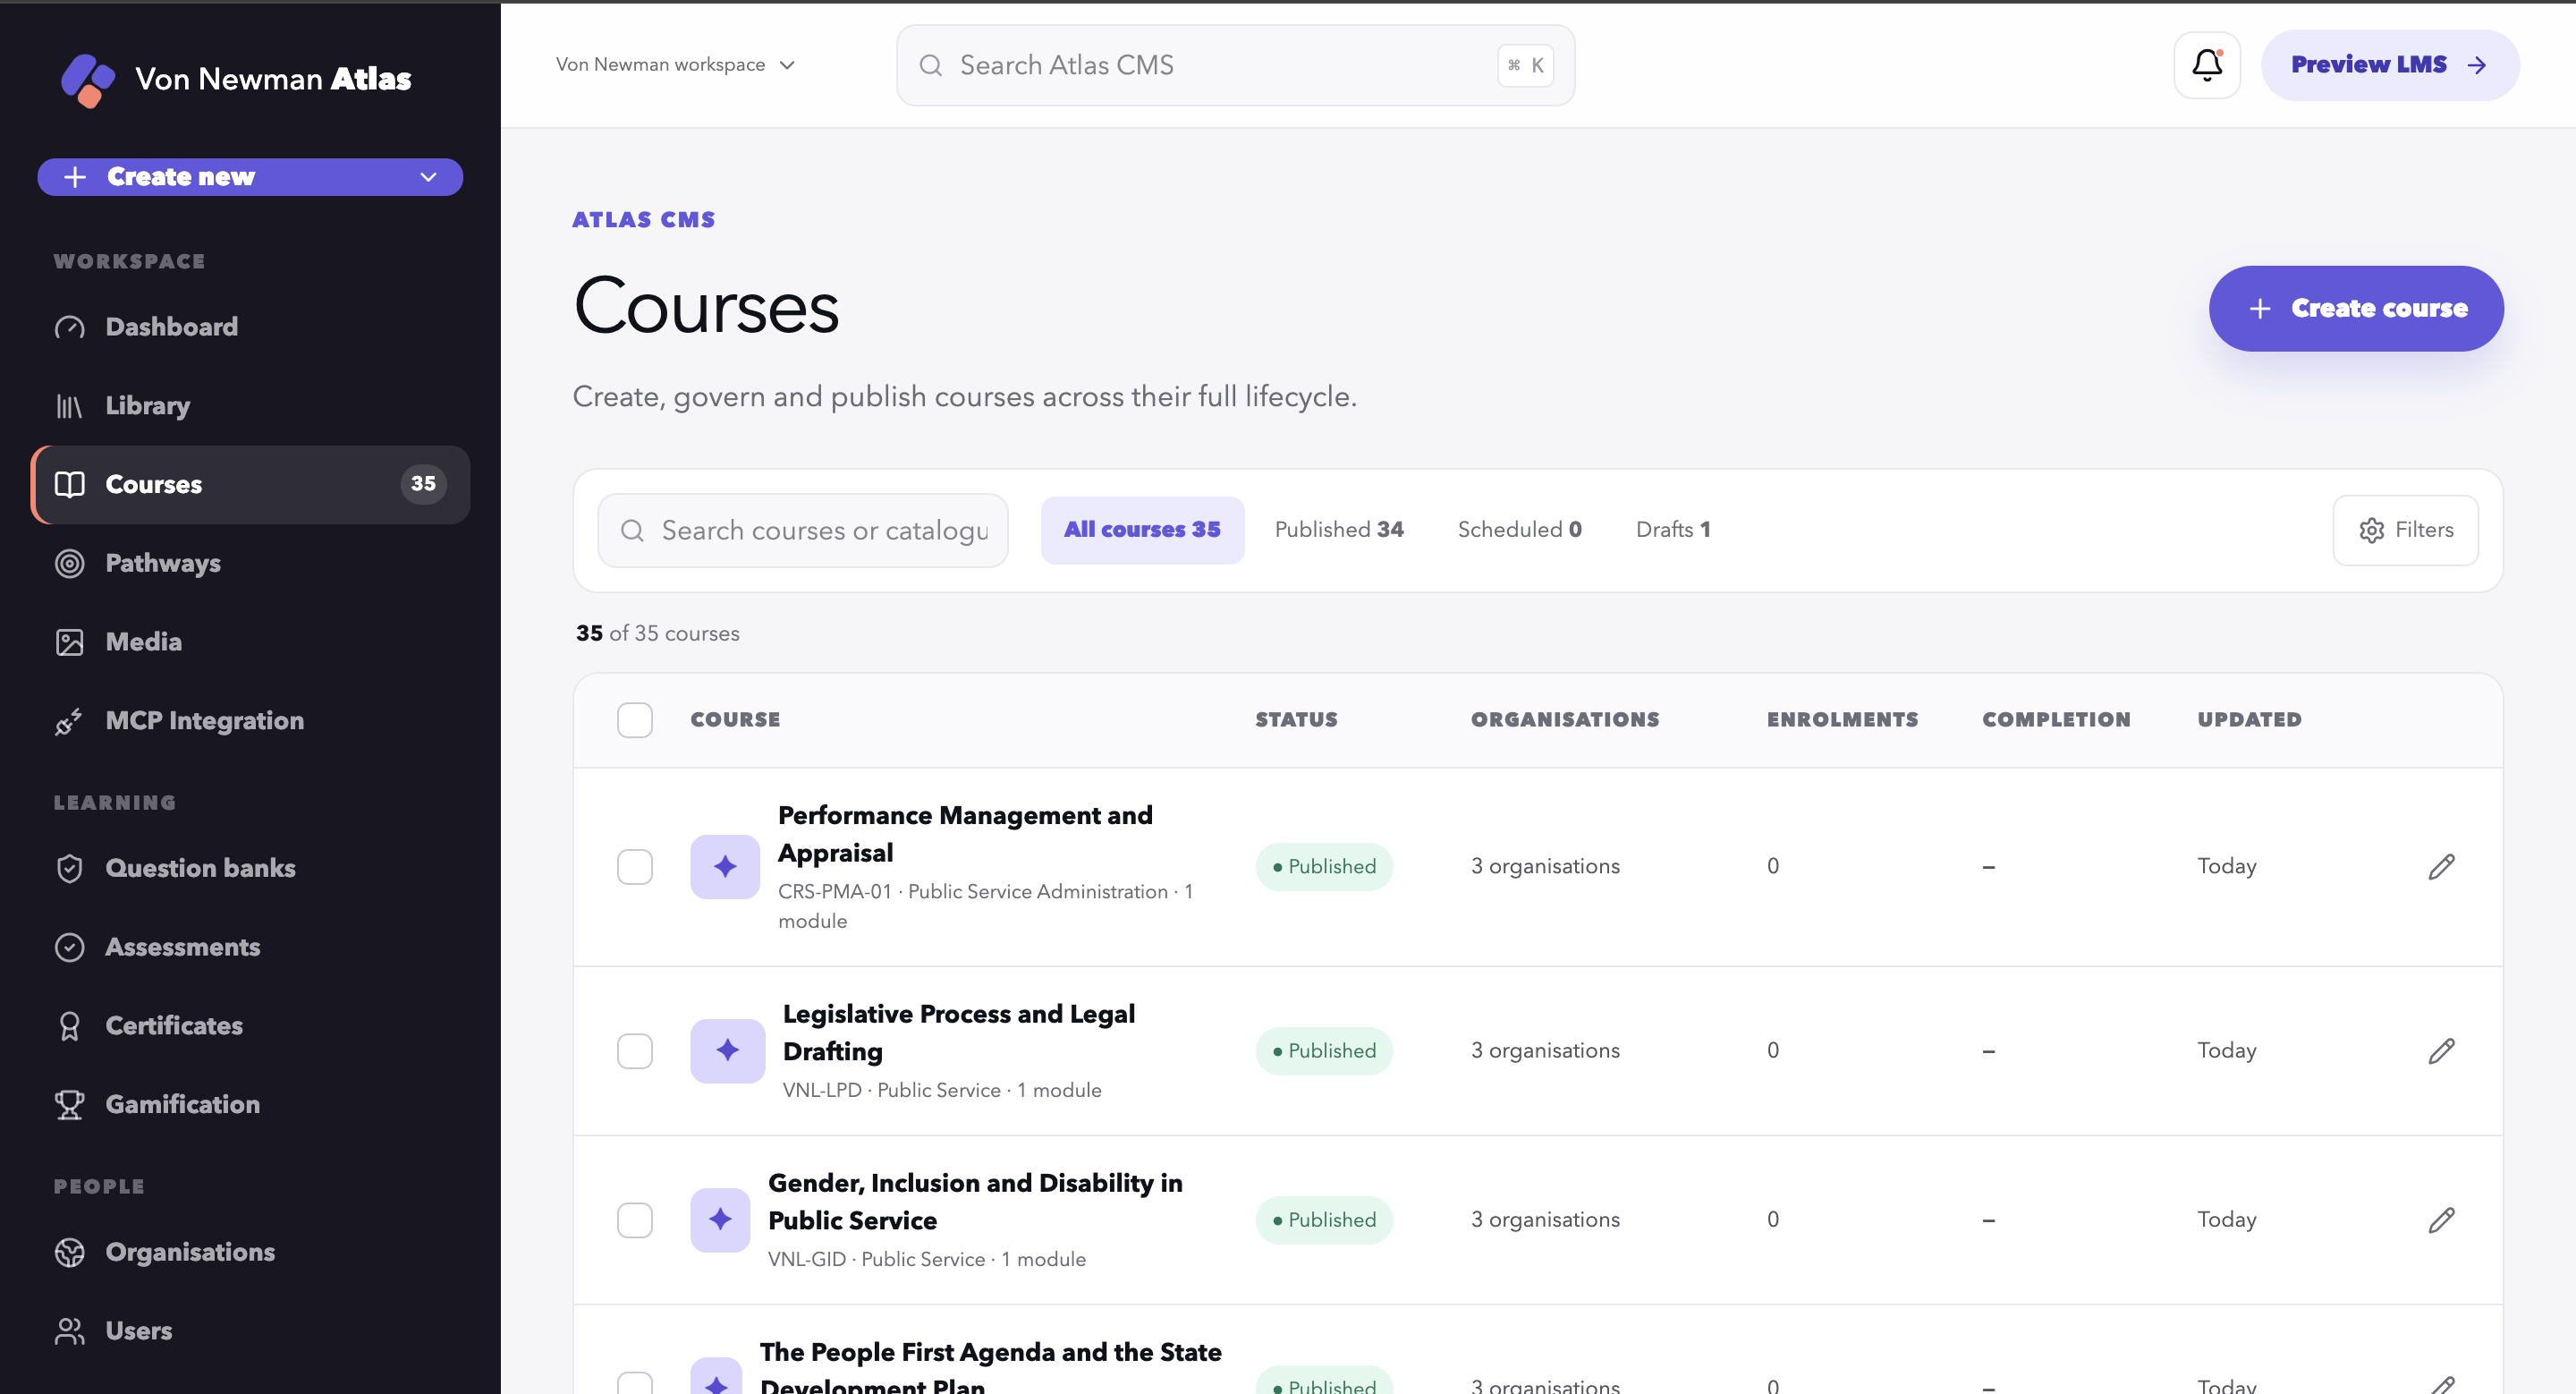The width and height of the screenshot is (2576, 1394).
Task: Click the Preview LMS button
Action: (x=2390, y=66)
